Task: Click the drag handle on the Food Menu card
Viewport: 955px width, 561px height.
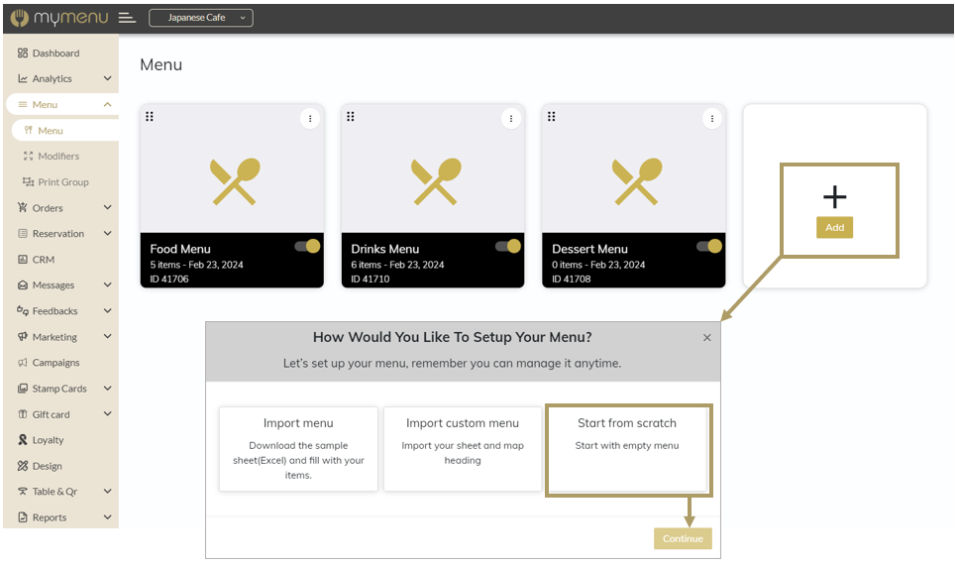Action: tap(149, 116)
